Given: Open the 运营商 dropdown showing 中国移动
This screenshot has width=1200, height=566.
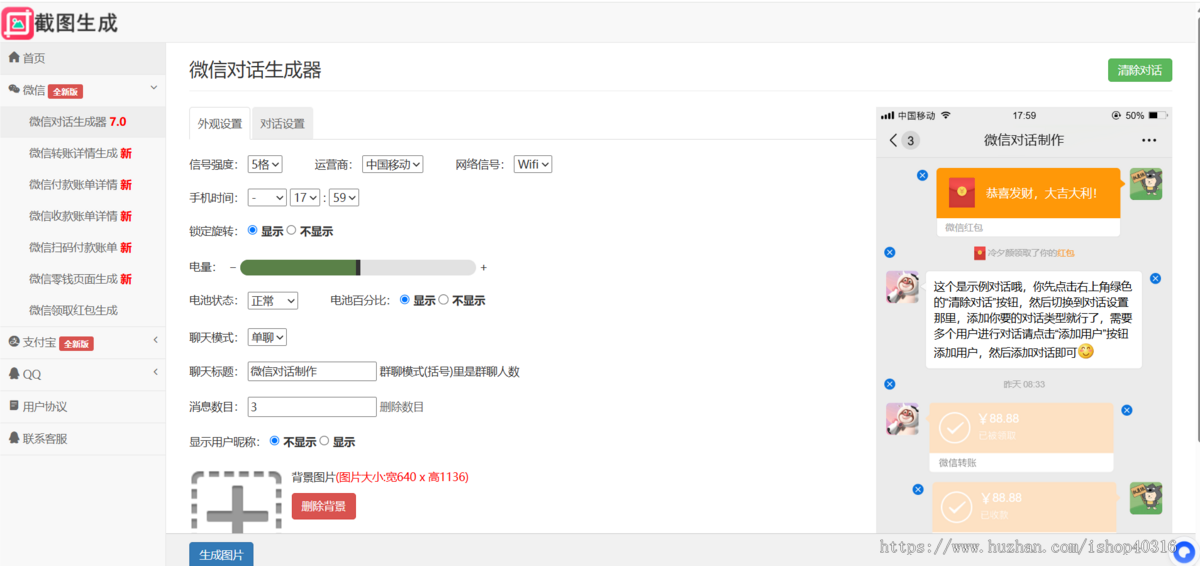Looking at the screenshot, I should [x=393, y=164].
